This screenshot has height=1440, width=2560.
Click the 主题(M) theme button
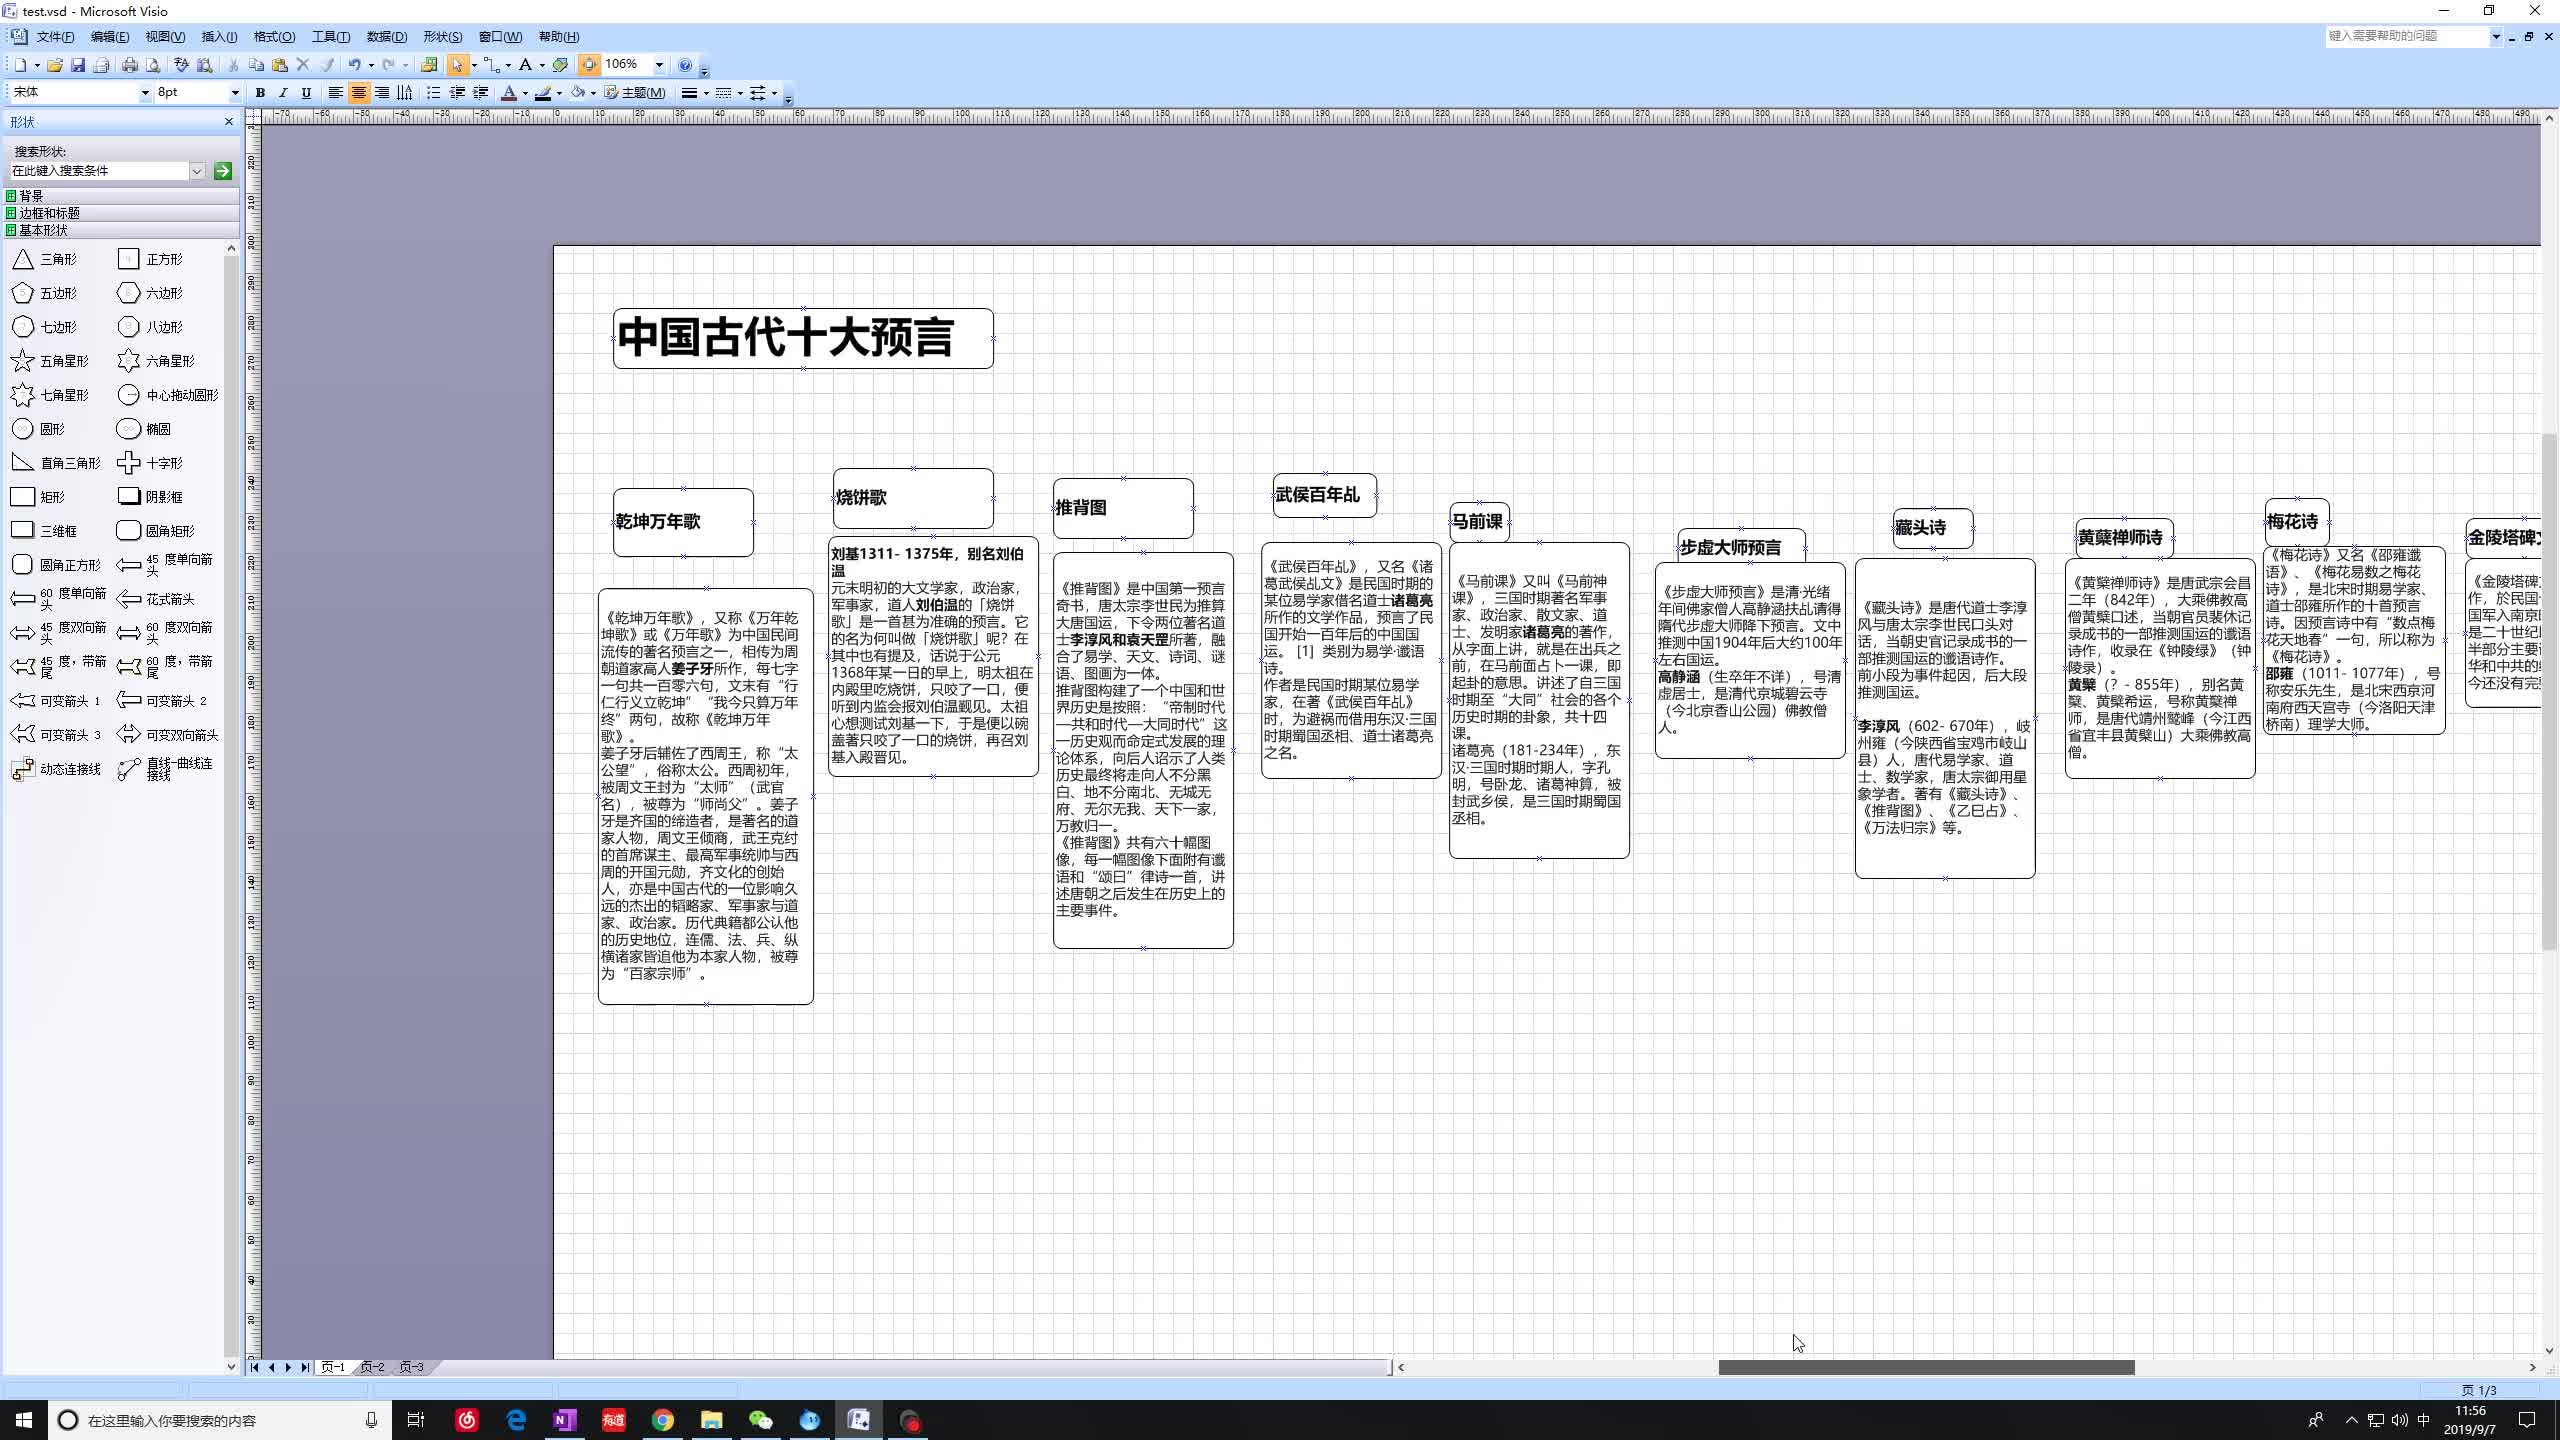click(636, 93)
